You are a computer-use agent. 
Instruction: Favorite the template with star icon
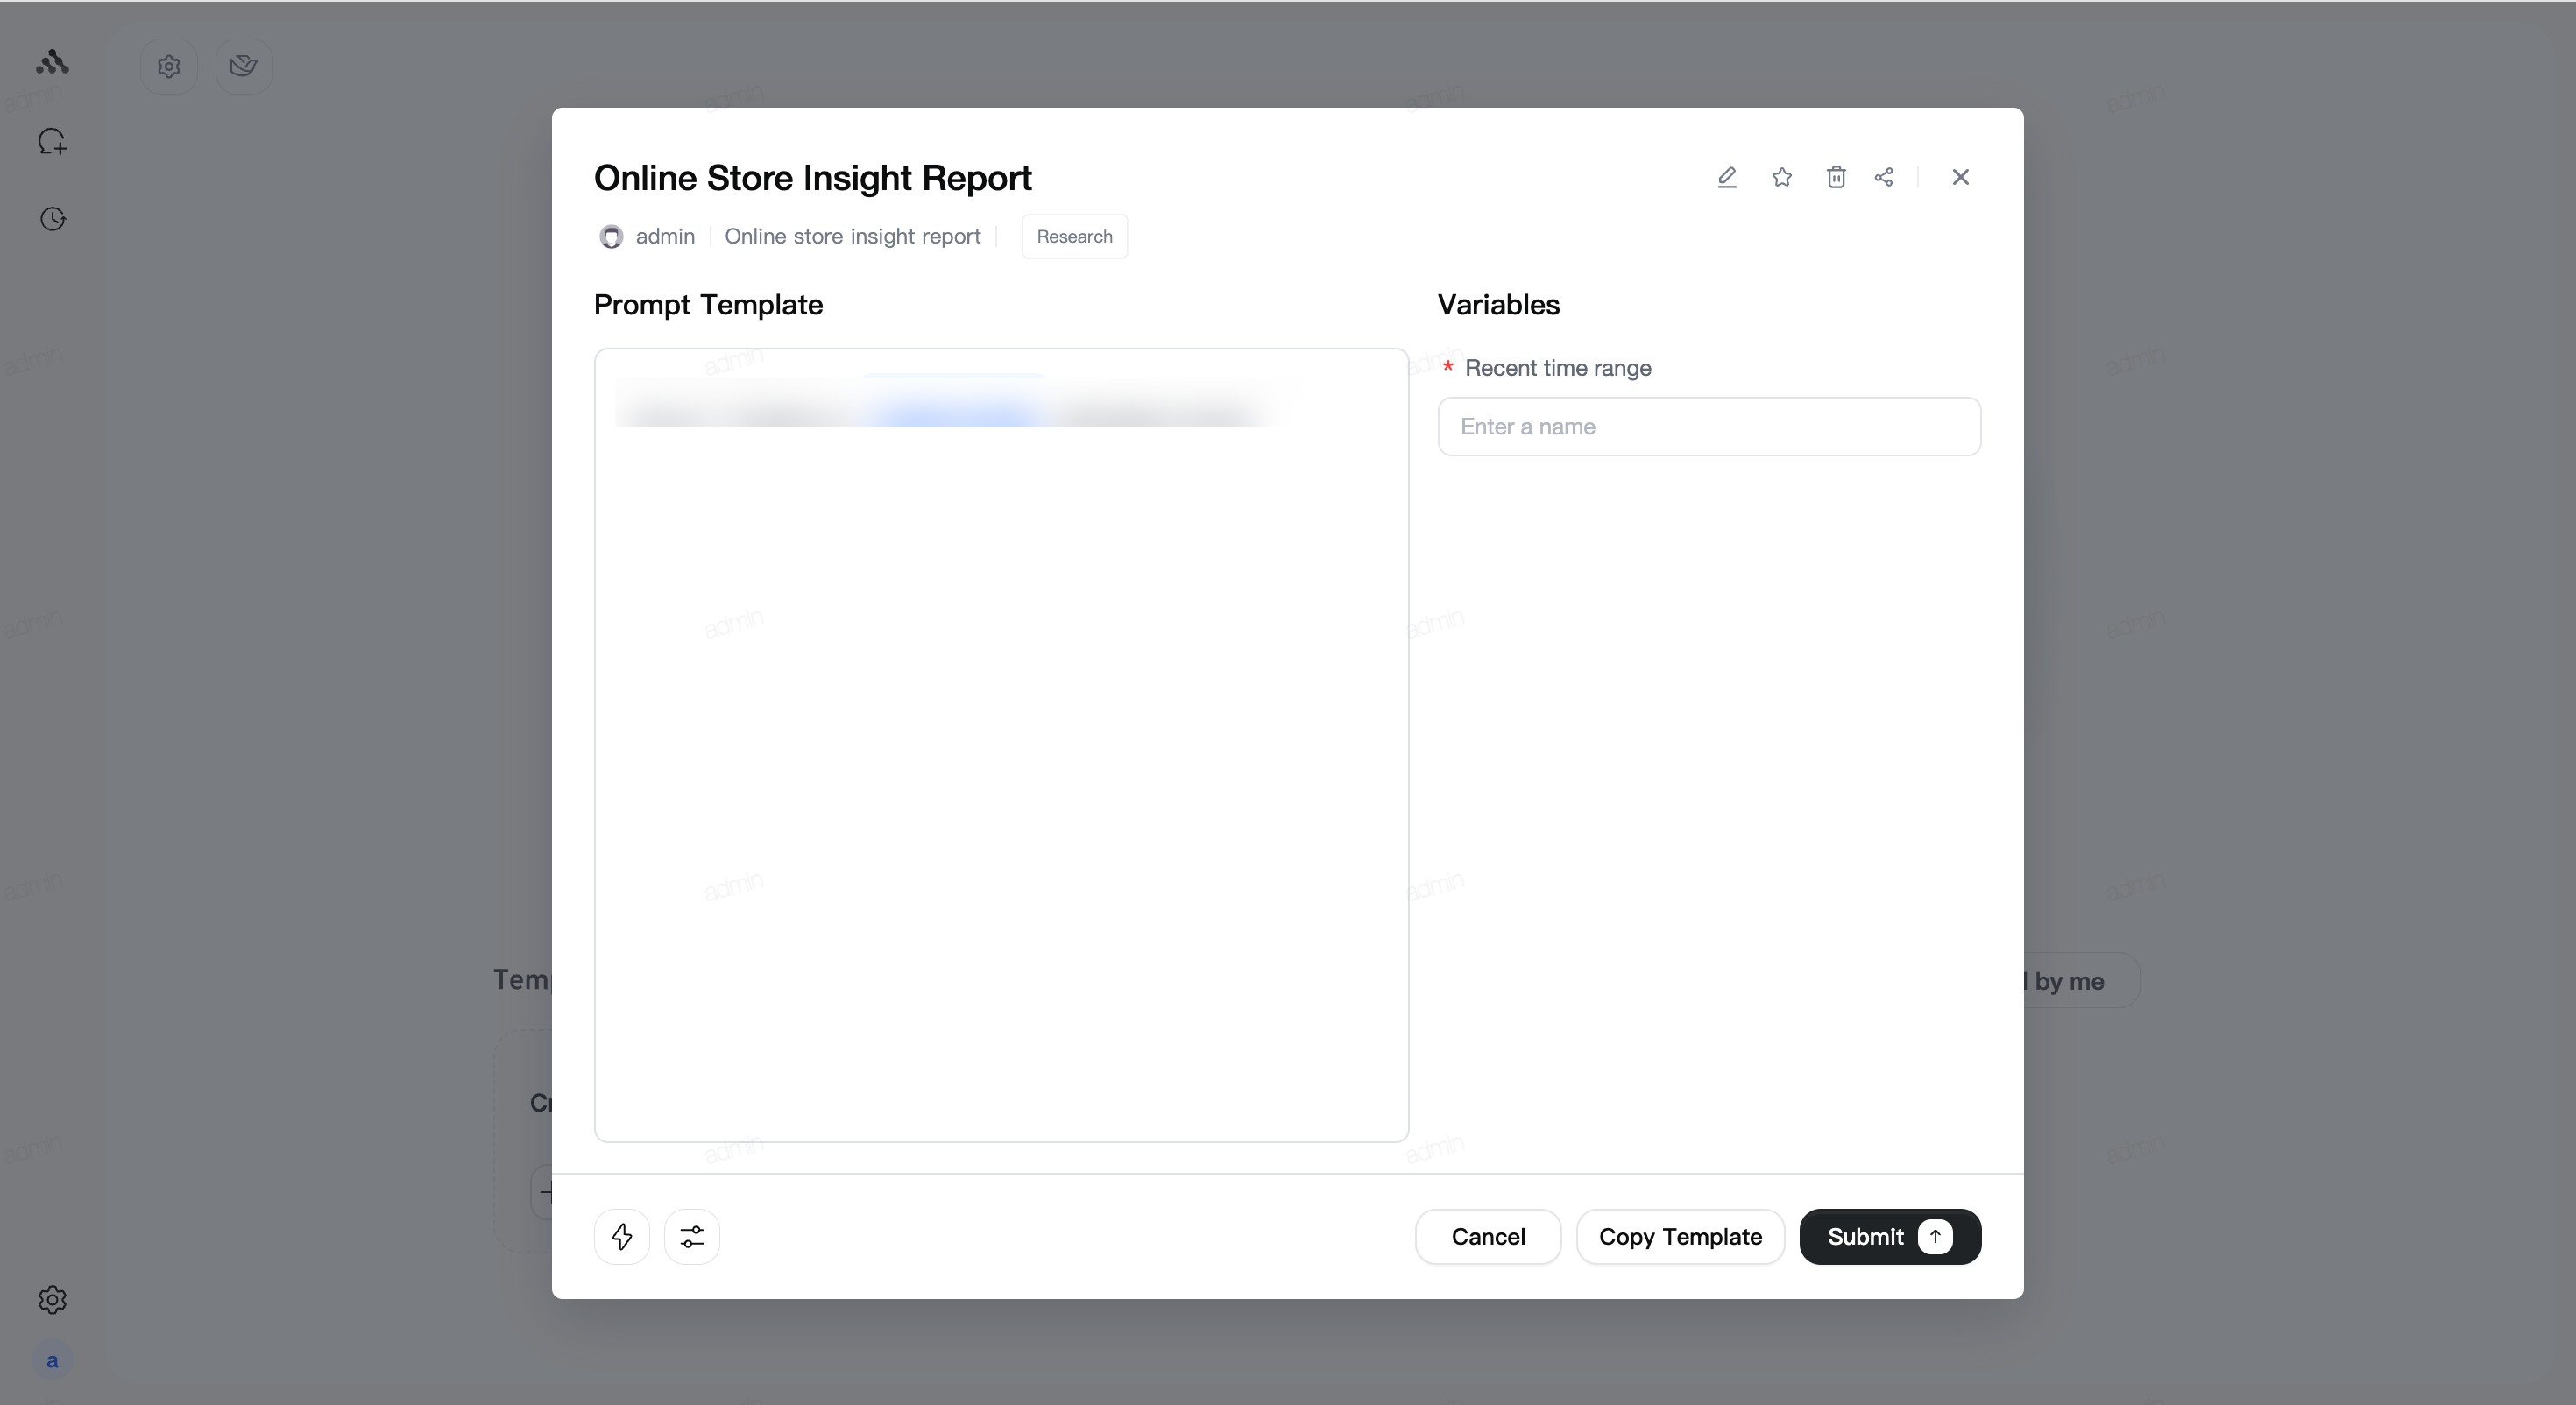pos(1782,177)
